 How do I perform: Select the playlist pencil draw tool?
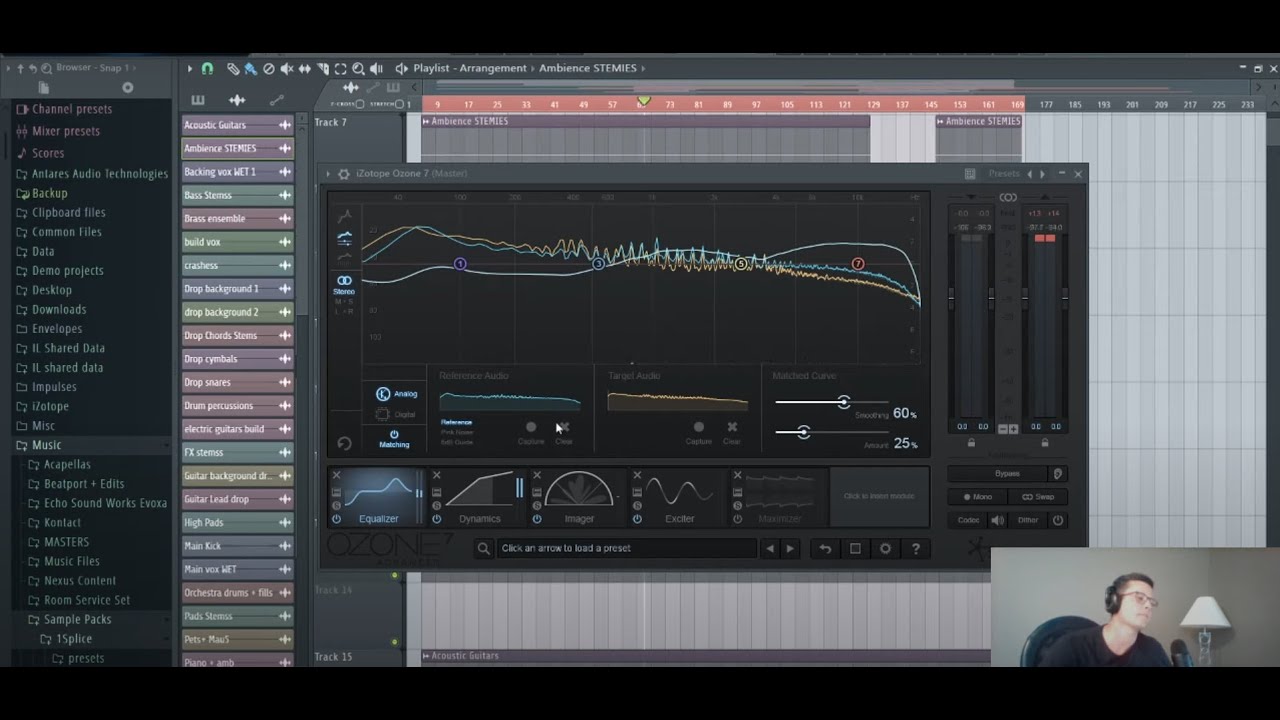coord(233,68)
